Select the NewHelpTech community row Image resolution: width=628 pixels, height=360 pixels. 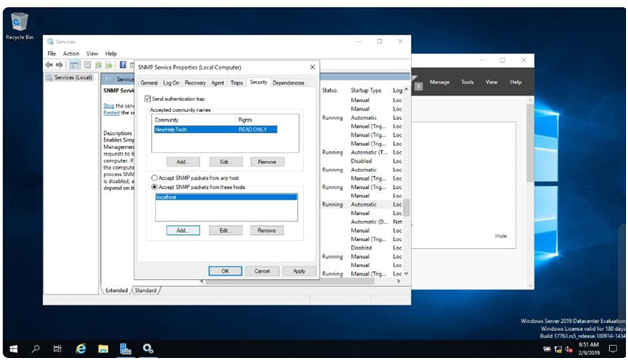point(215,129)
